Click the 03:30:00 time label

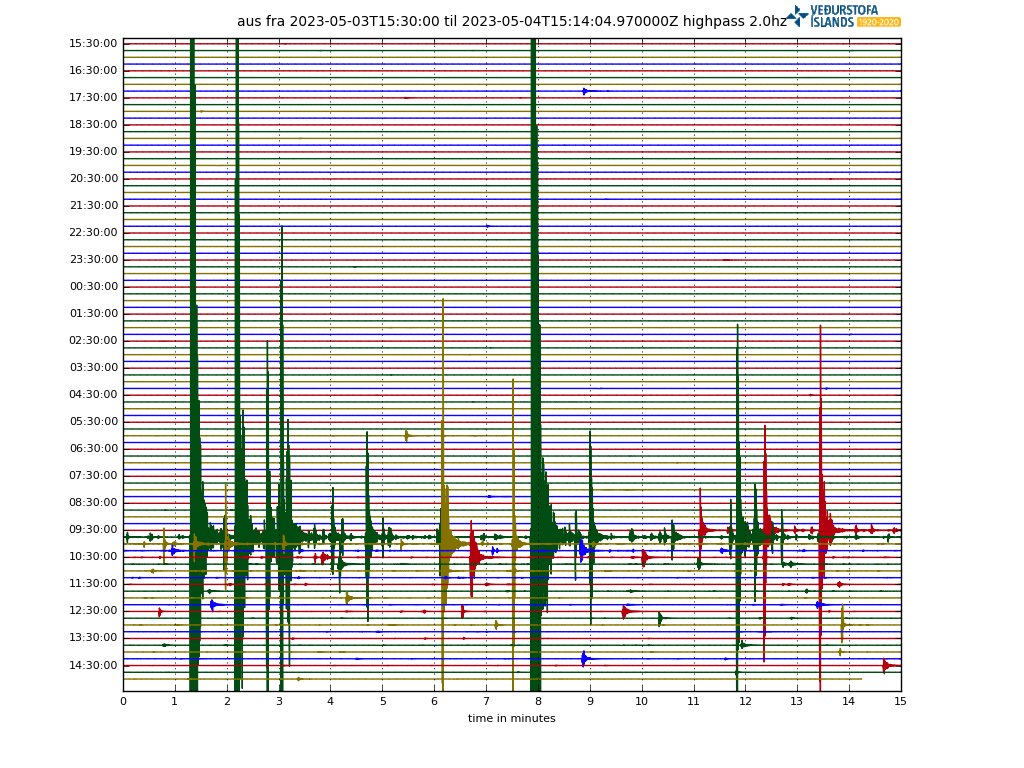click(x=93, y=367)
